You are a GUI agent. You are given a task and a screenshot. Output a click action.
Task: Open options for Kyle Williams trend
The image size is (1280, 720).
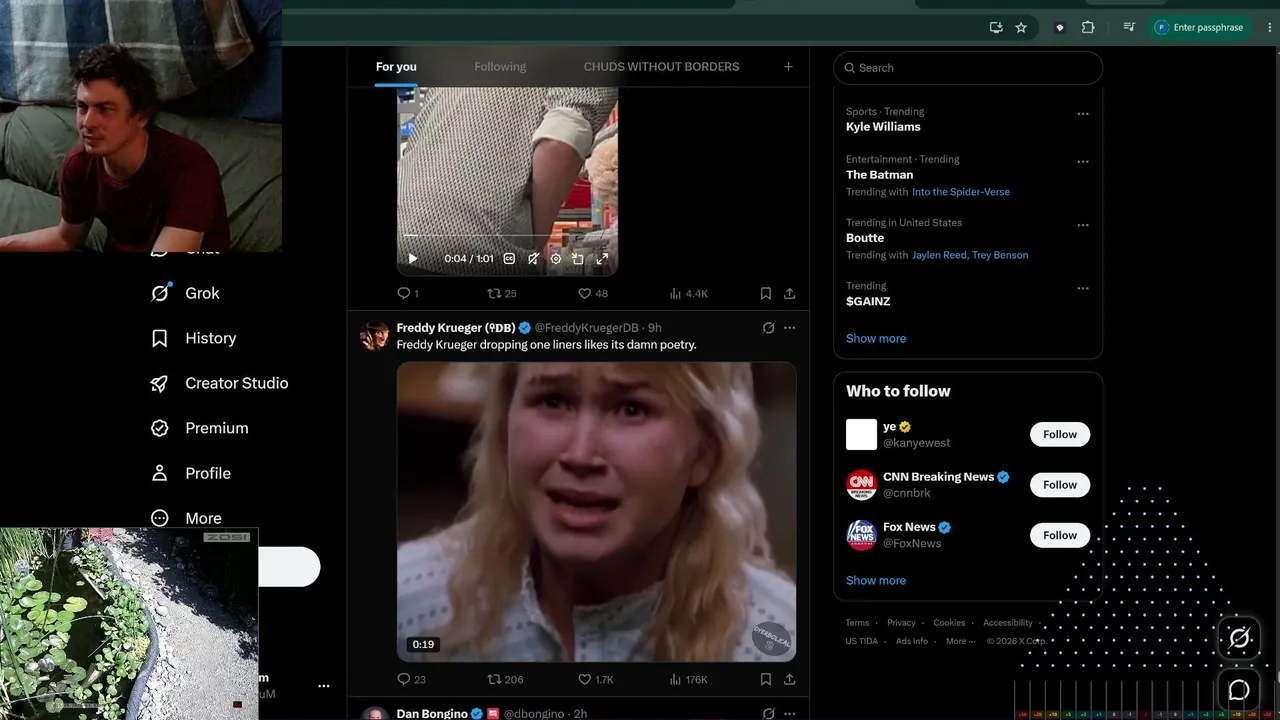pyautogui.click(x=1083, y=114)
